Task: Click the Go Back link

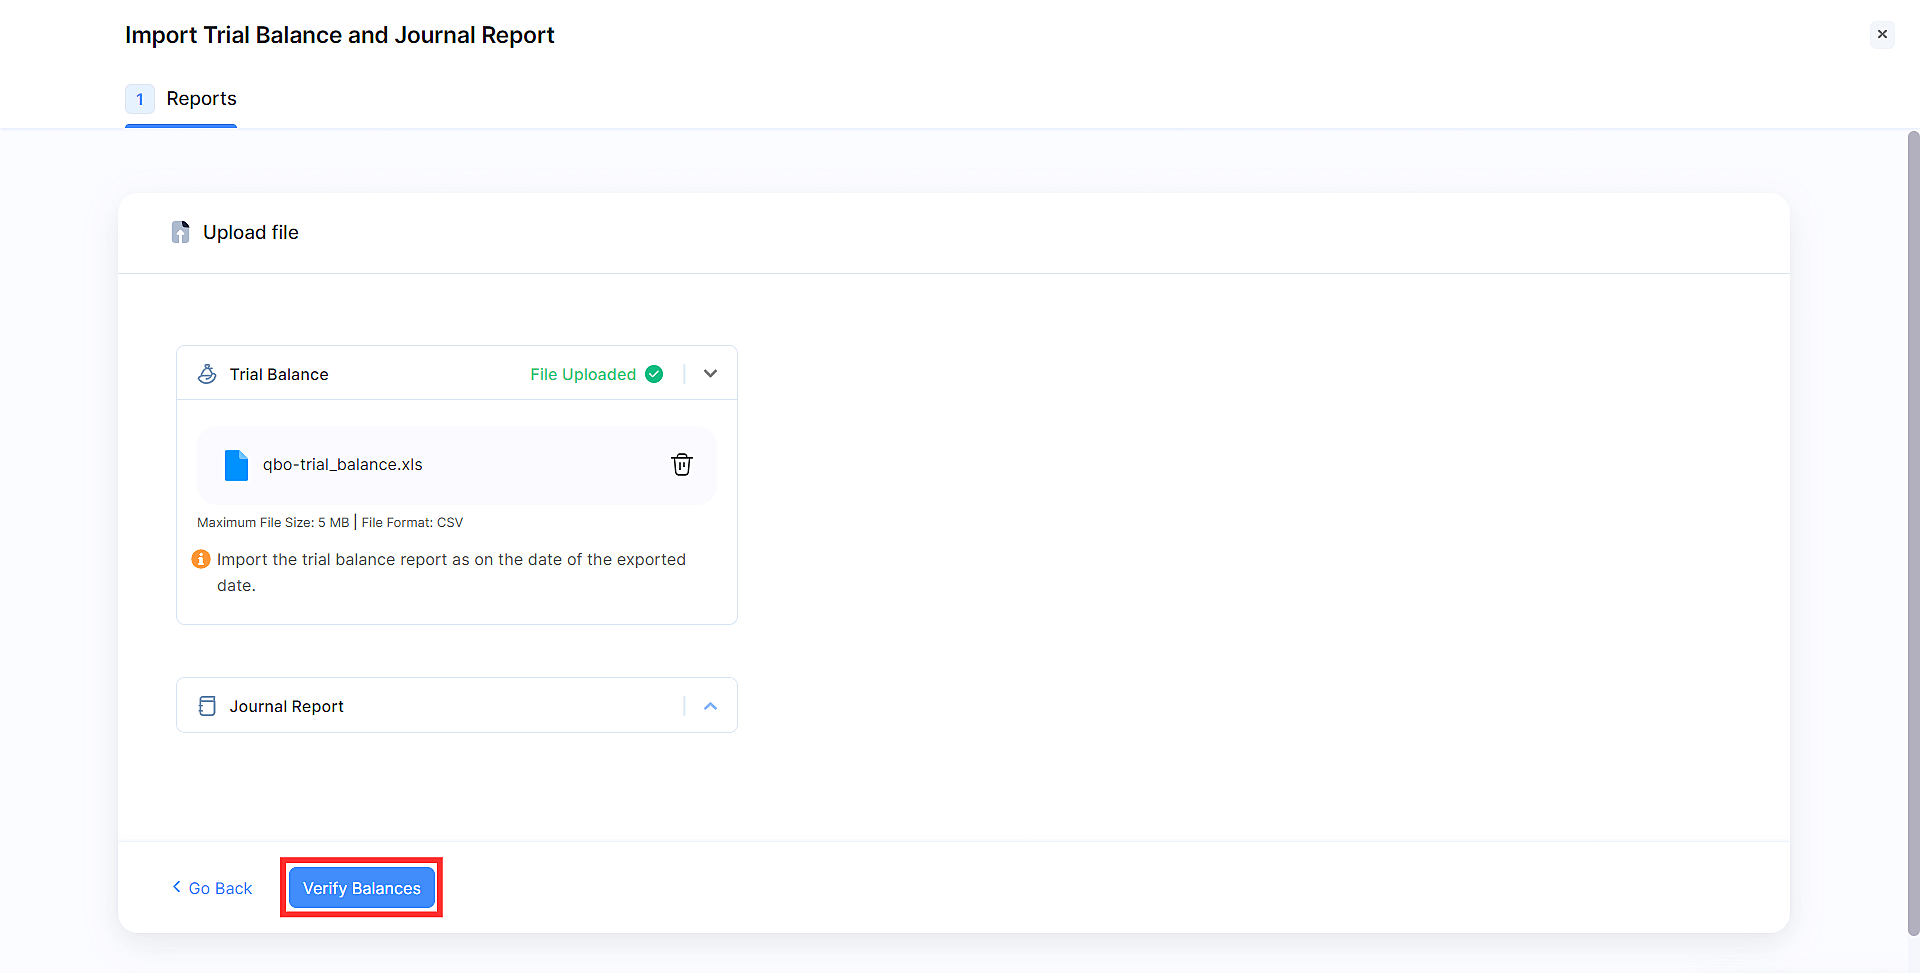Action: pos(220,888)
